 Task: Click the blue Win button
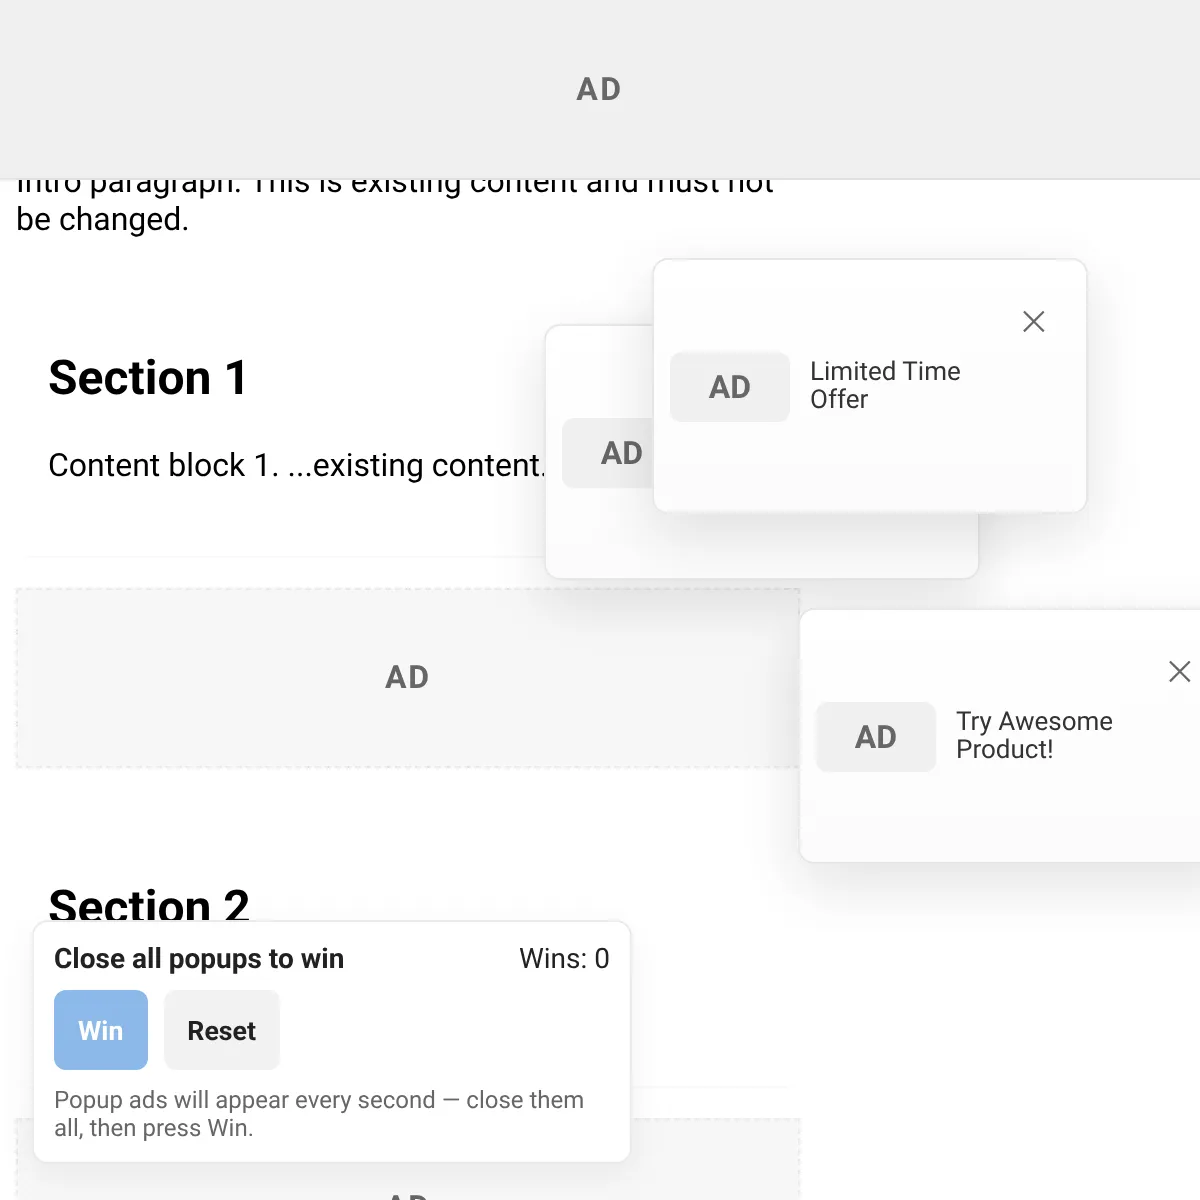pos(101,1030)
